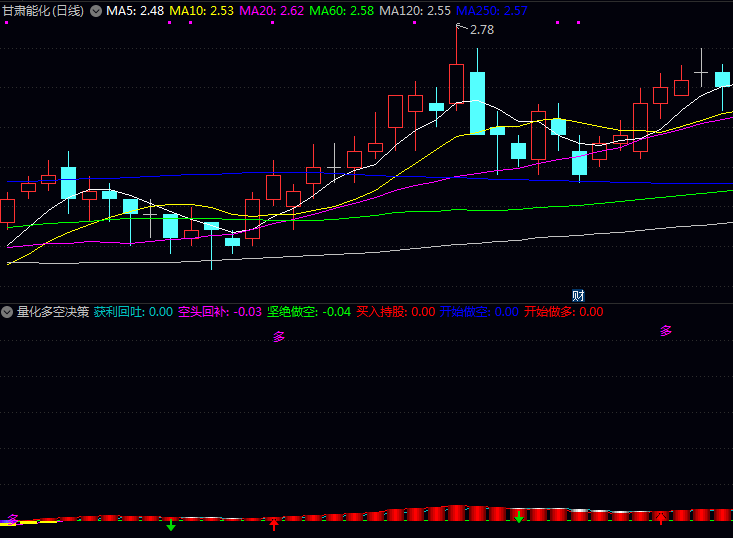The width and height of the screenshot is (733, 538).
Task: Click the 甘肃能化(日线) chart title
Action: pos(43,11)
